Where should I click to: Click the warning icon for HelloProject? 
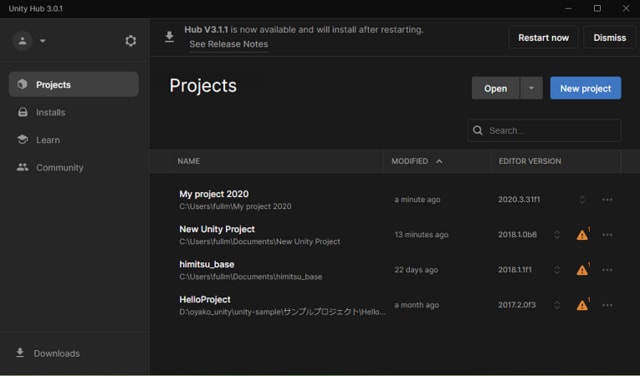click(x=582, y=305)
